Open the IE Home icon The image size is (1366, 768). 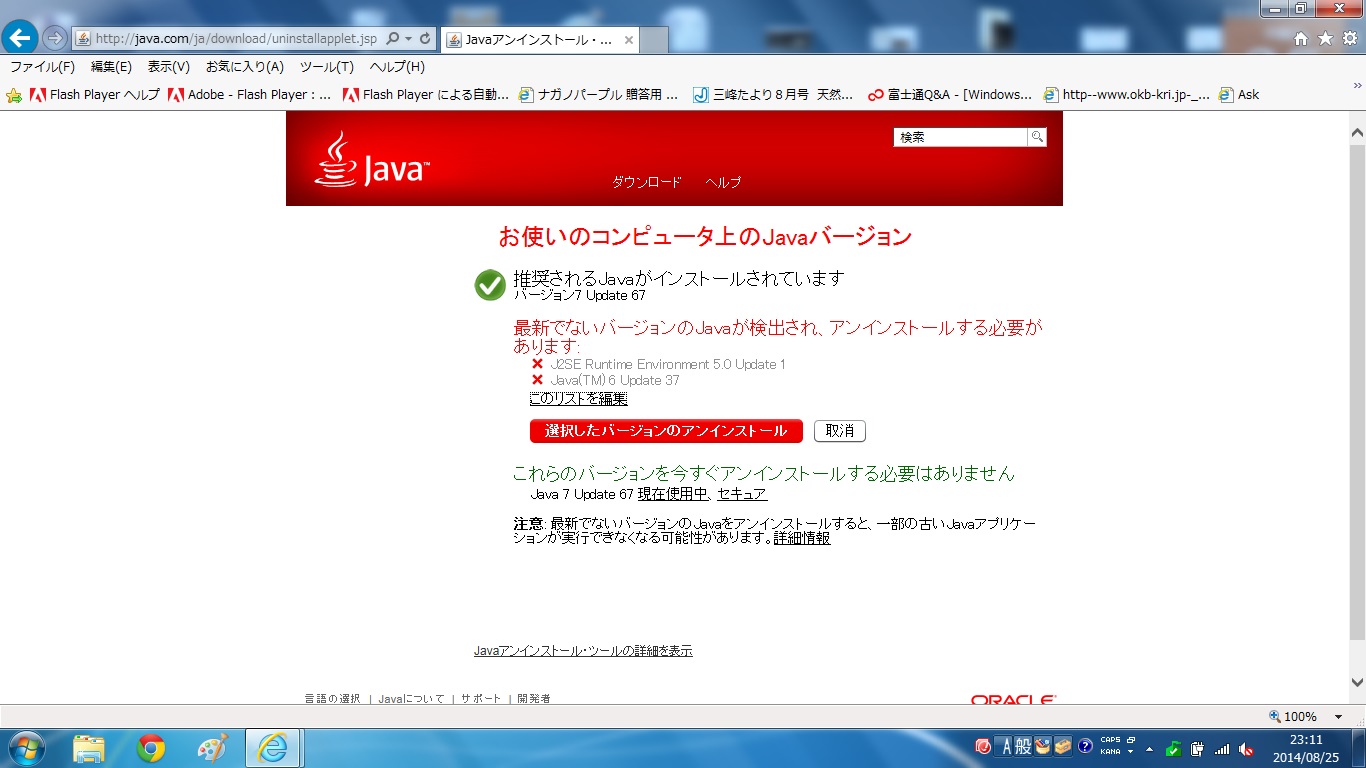click(1301, 38)
